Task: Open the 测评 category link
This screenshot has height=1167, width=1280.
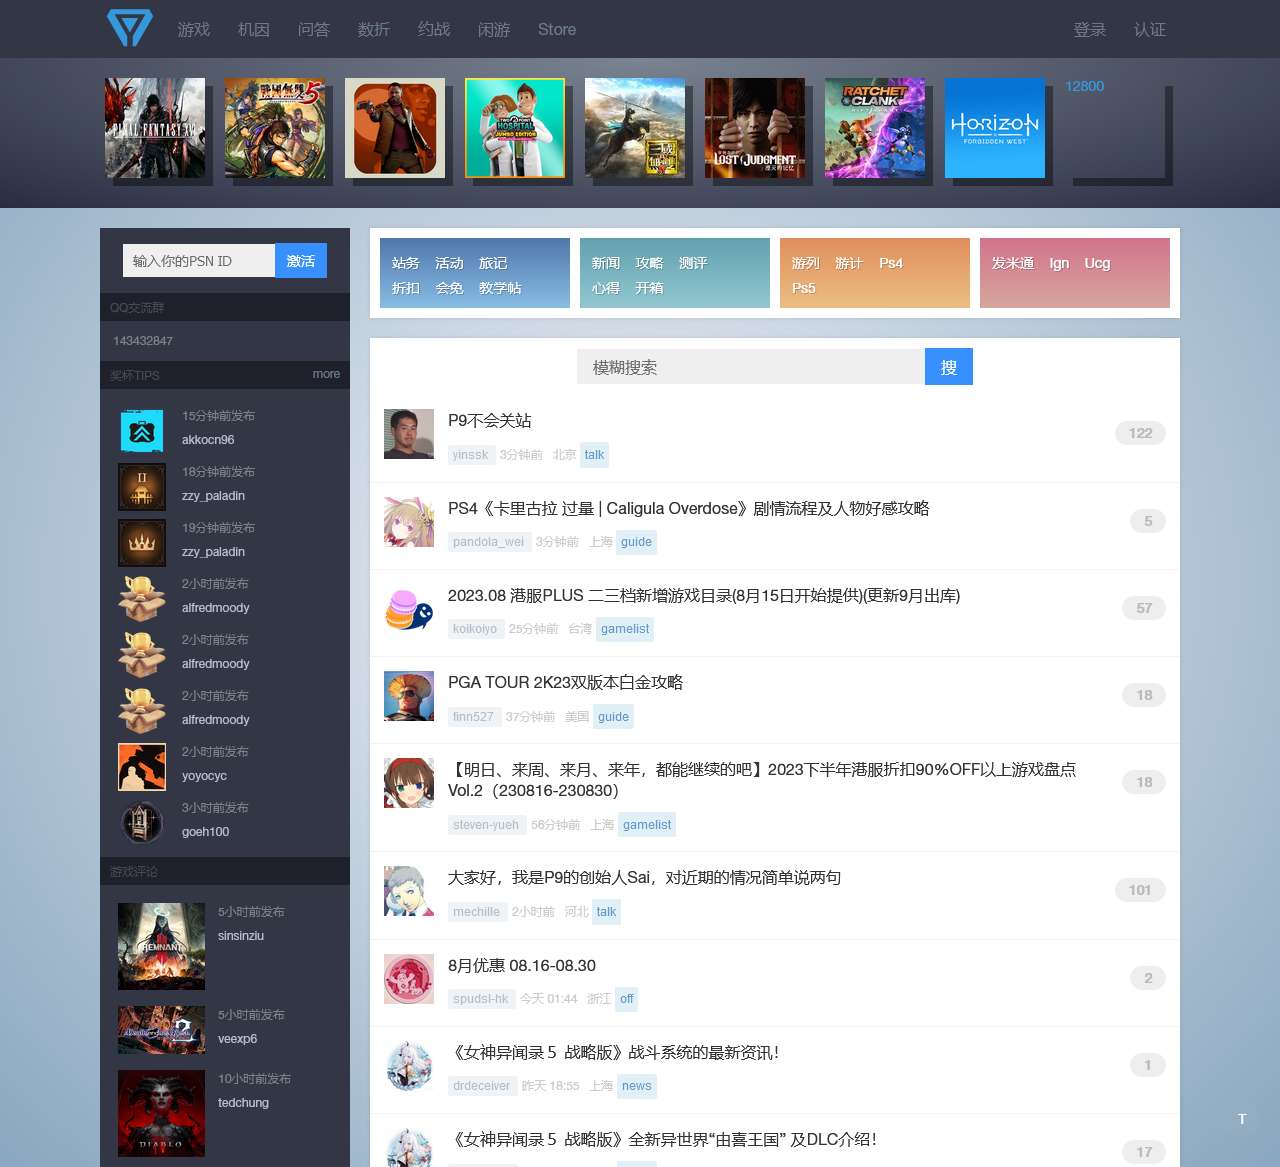Action: coord(693,263)
